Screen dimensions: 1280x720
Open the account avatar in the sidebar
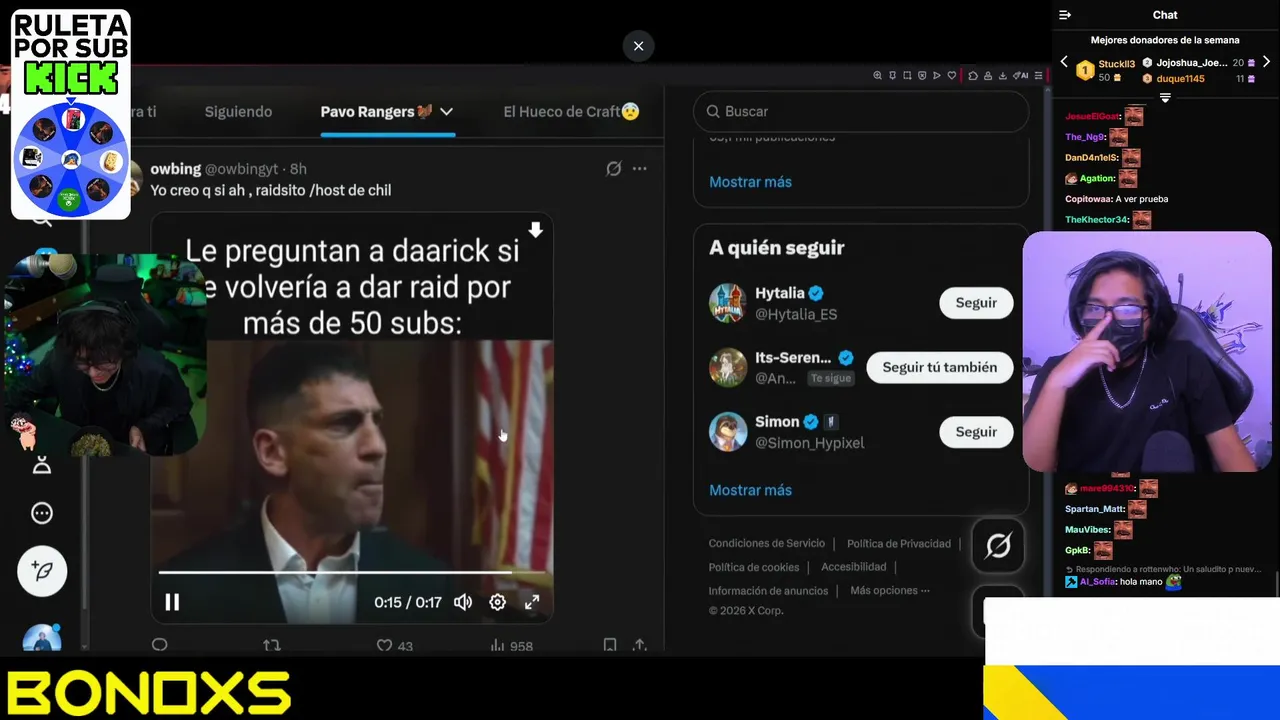tap(42, 640)
